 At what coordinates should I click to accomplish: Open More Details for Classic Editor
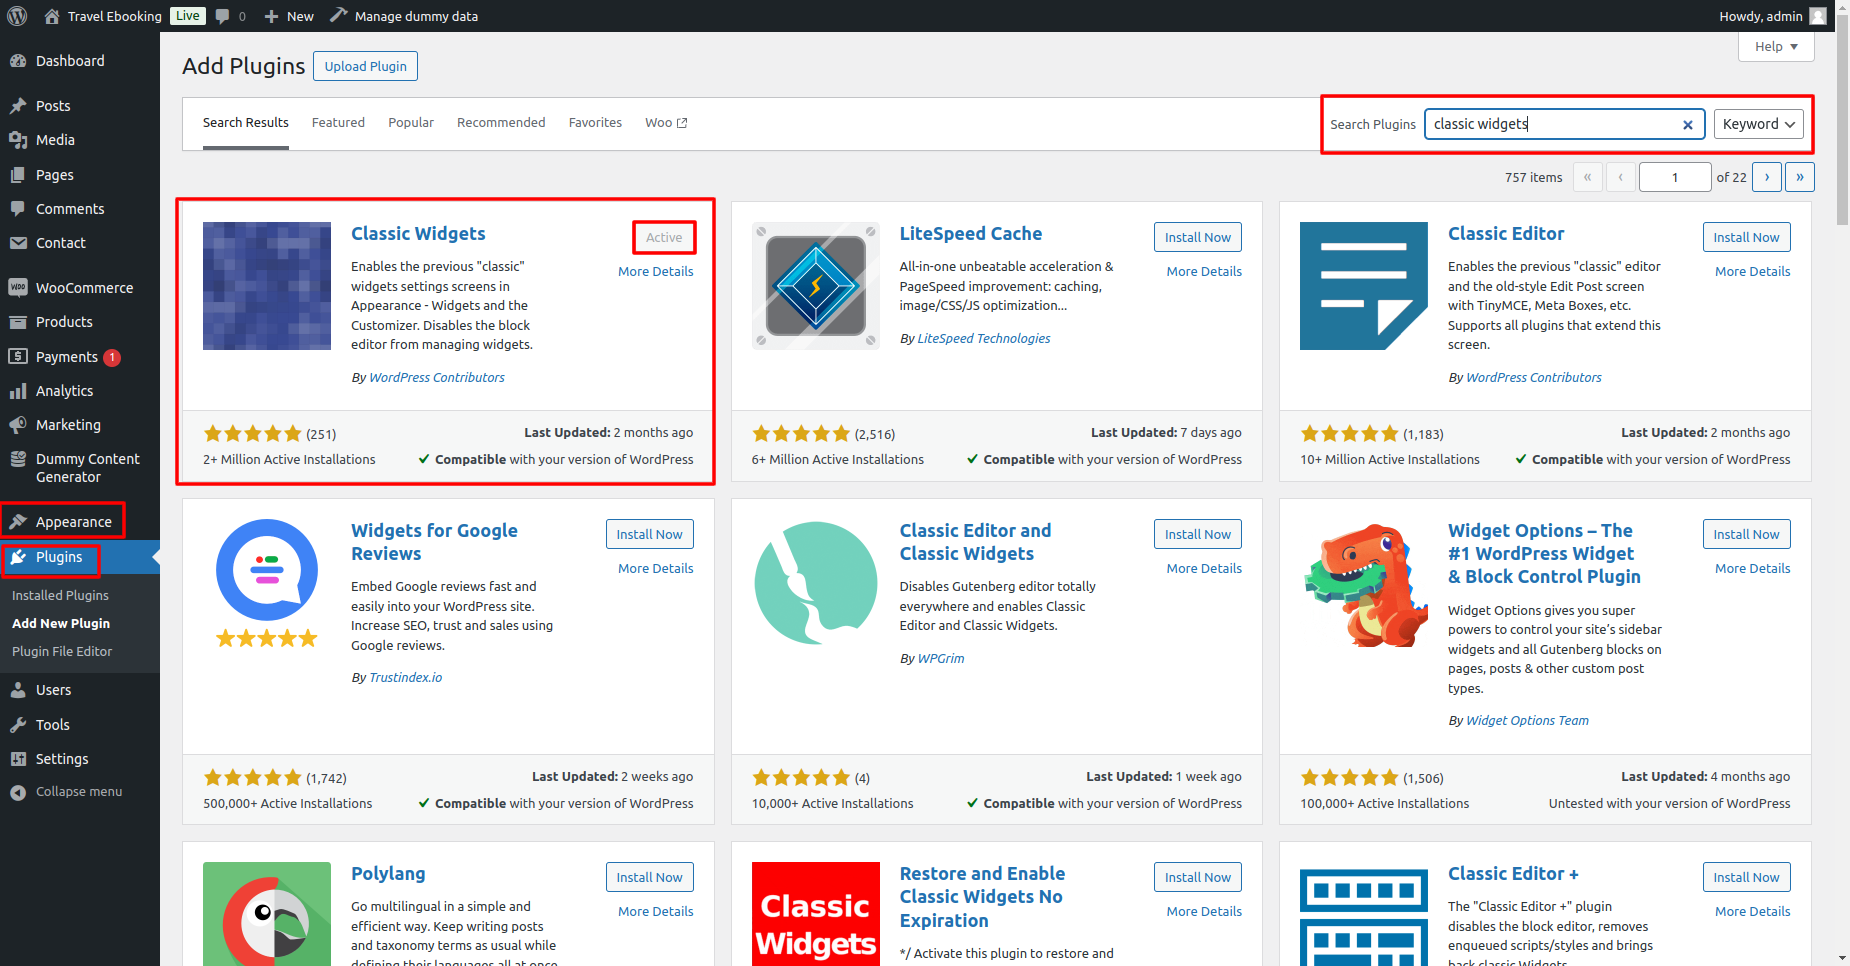click(1752, 272)
